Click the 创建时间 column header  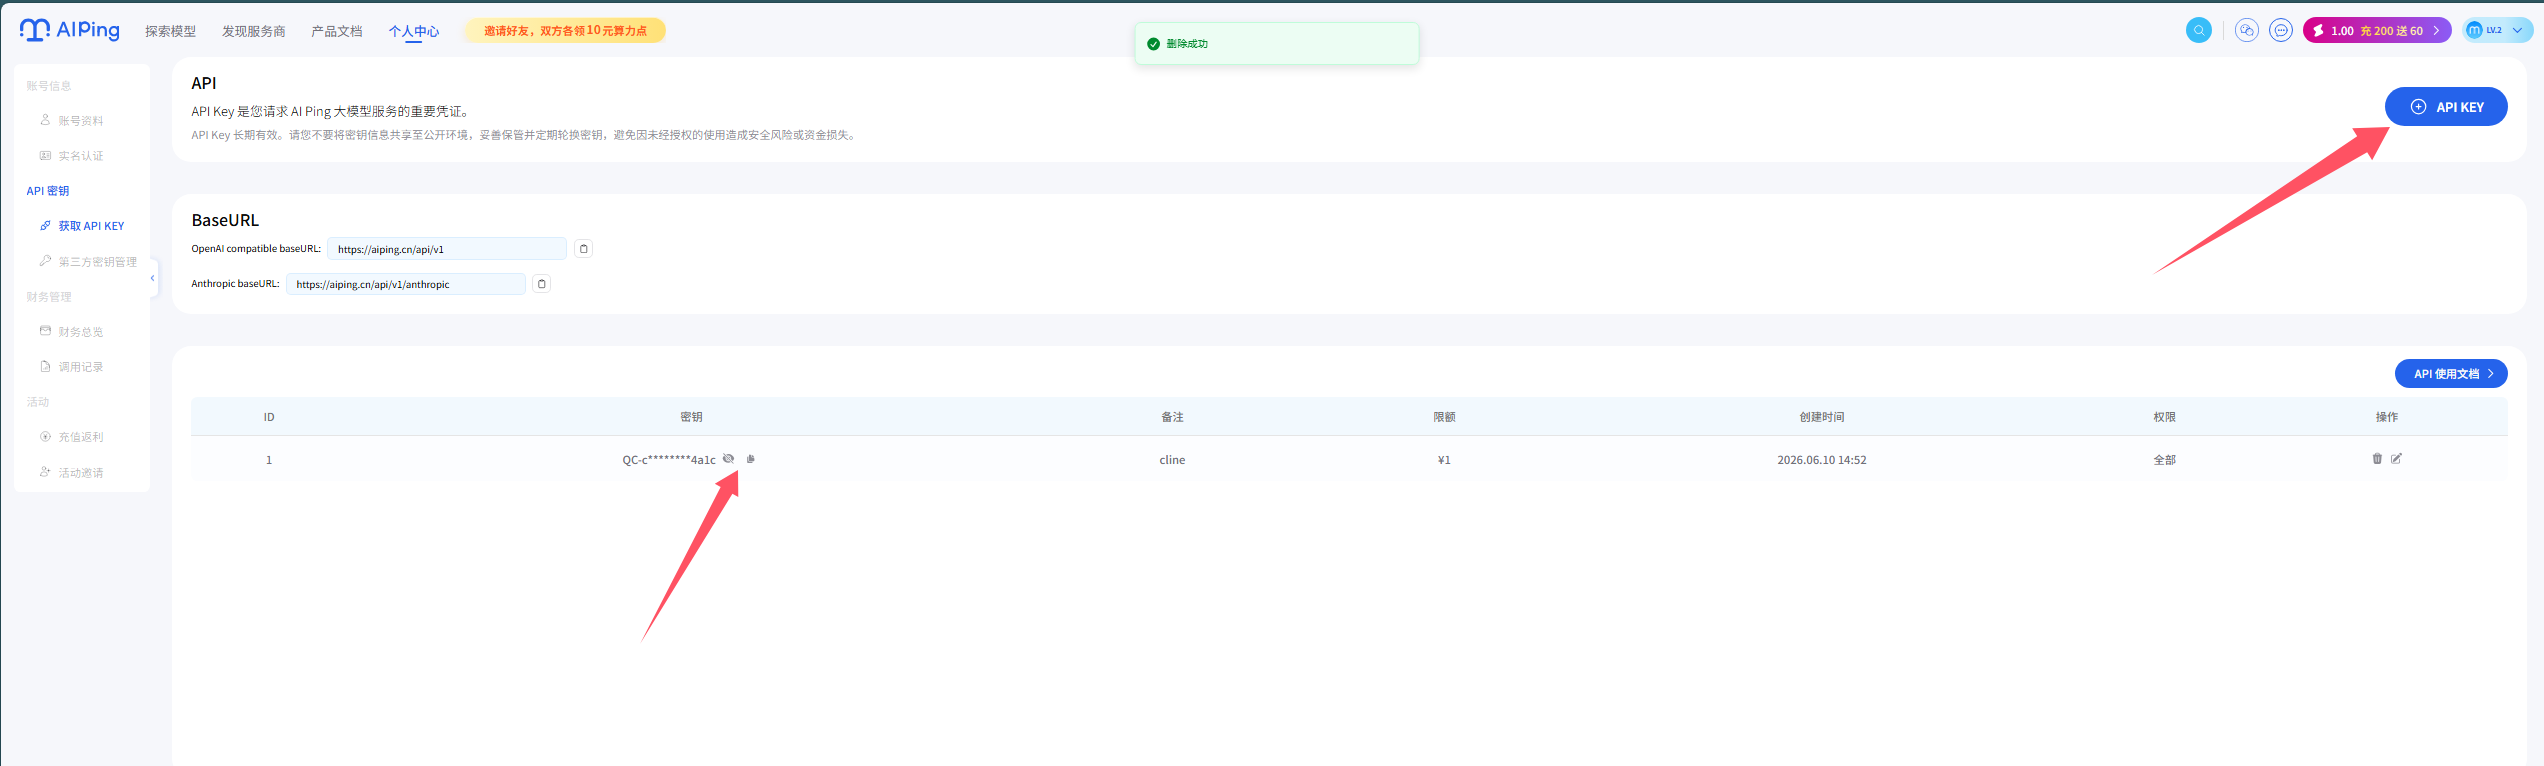coord(1822,417)
